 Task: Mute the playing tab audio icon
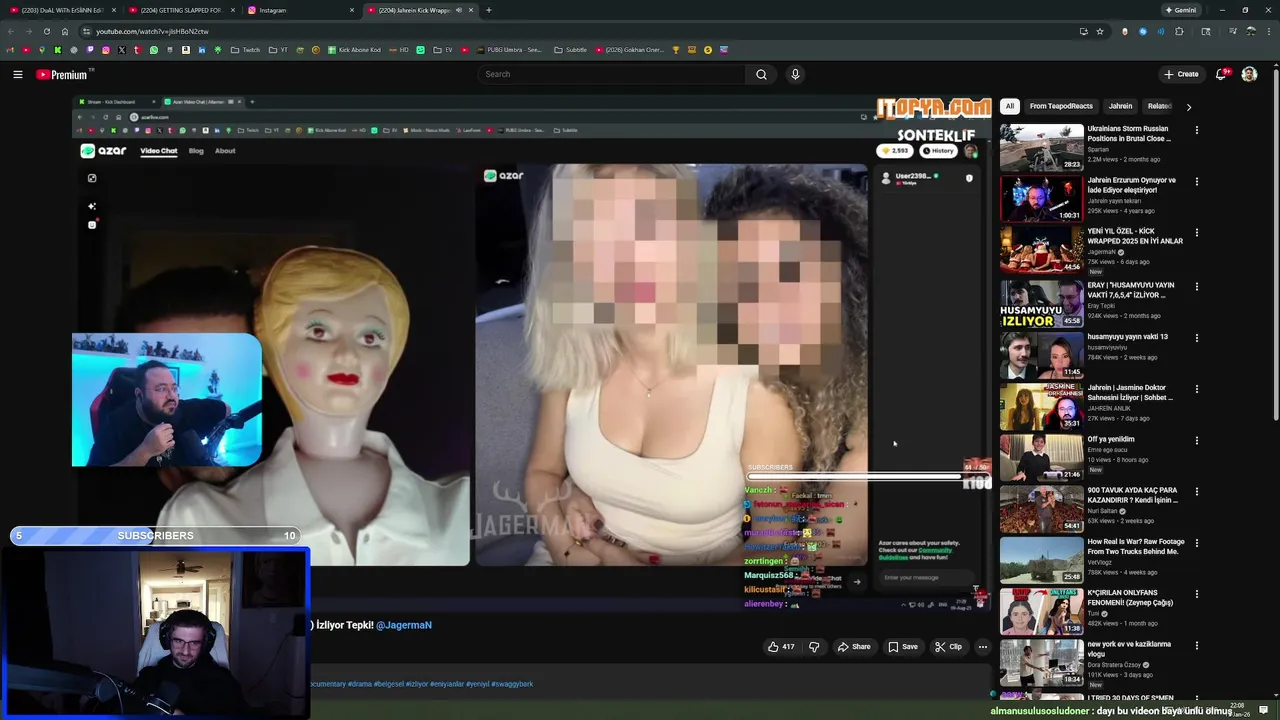click(459, 10)
